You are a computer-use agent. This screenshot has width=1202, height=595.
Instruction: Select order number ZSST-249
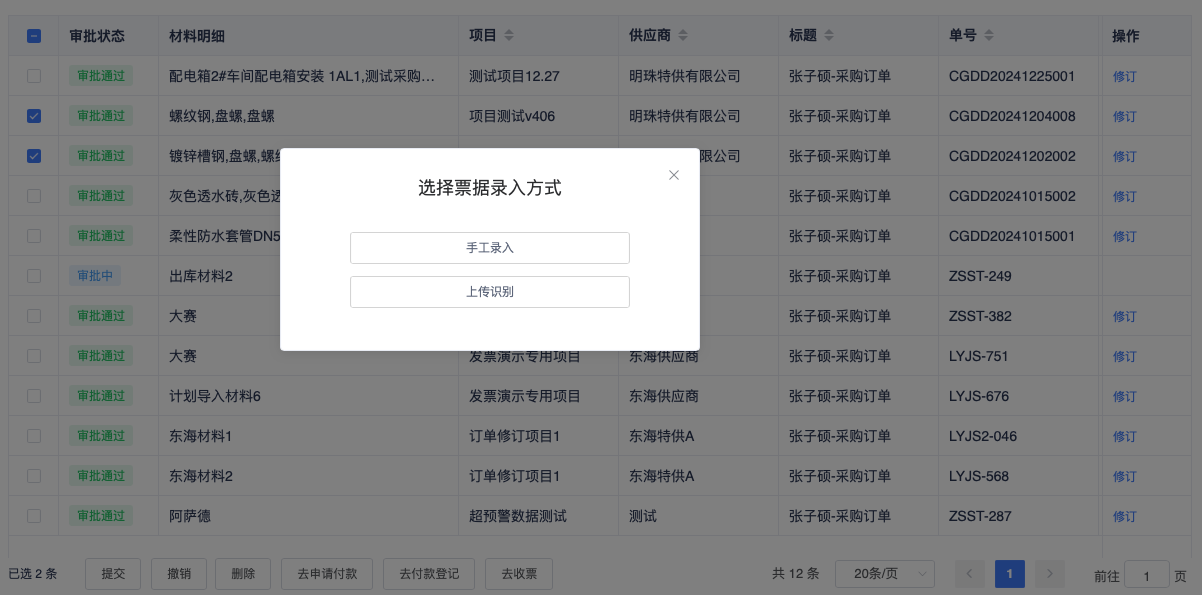(980, 276)
